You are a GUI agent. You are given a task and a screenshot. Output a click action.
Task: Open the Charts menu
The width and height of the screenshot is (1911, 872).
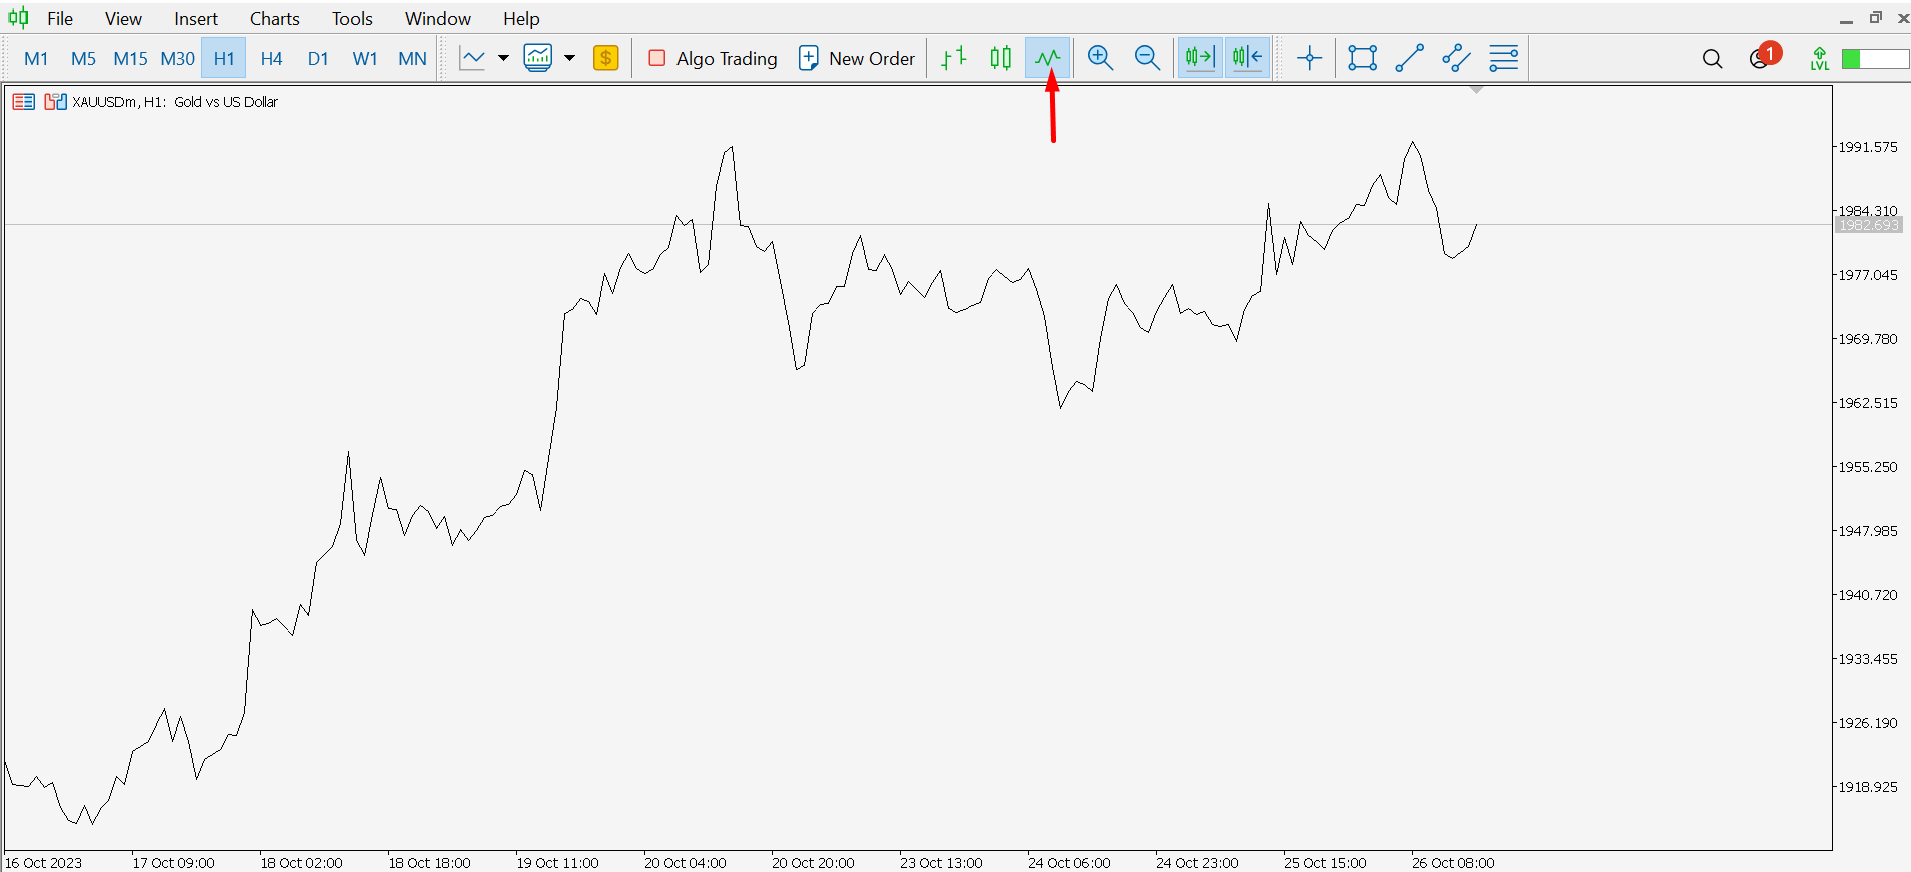pos(275,18)
